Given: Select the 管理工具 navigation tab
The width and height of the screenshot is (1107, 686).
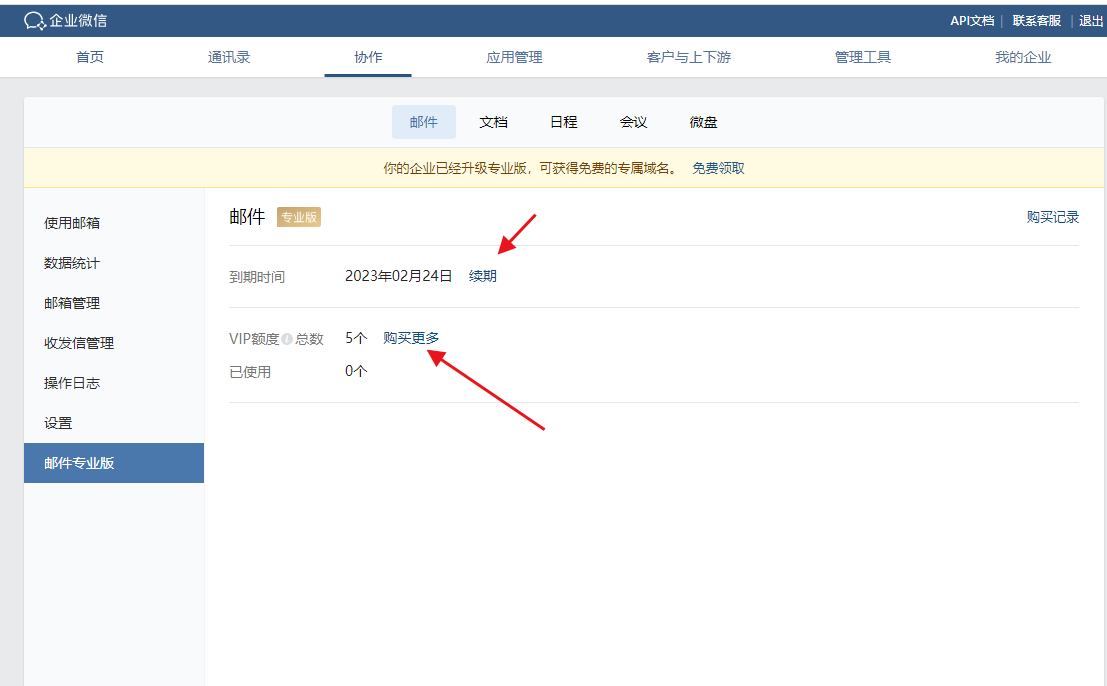Looking at the screenshot, I should point(862,57).
